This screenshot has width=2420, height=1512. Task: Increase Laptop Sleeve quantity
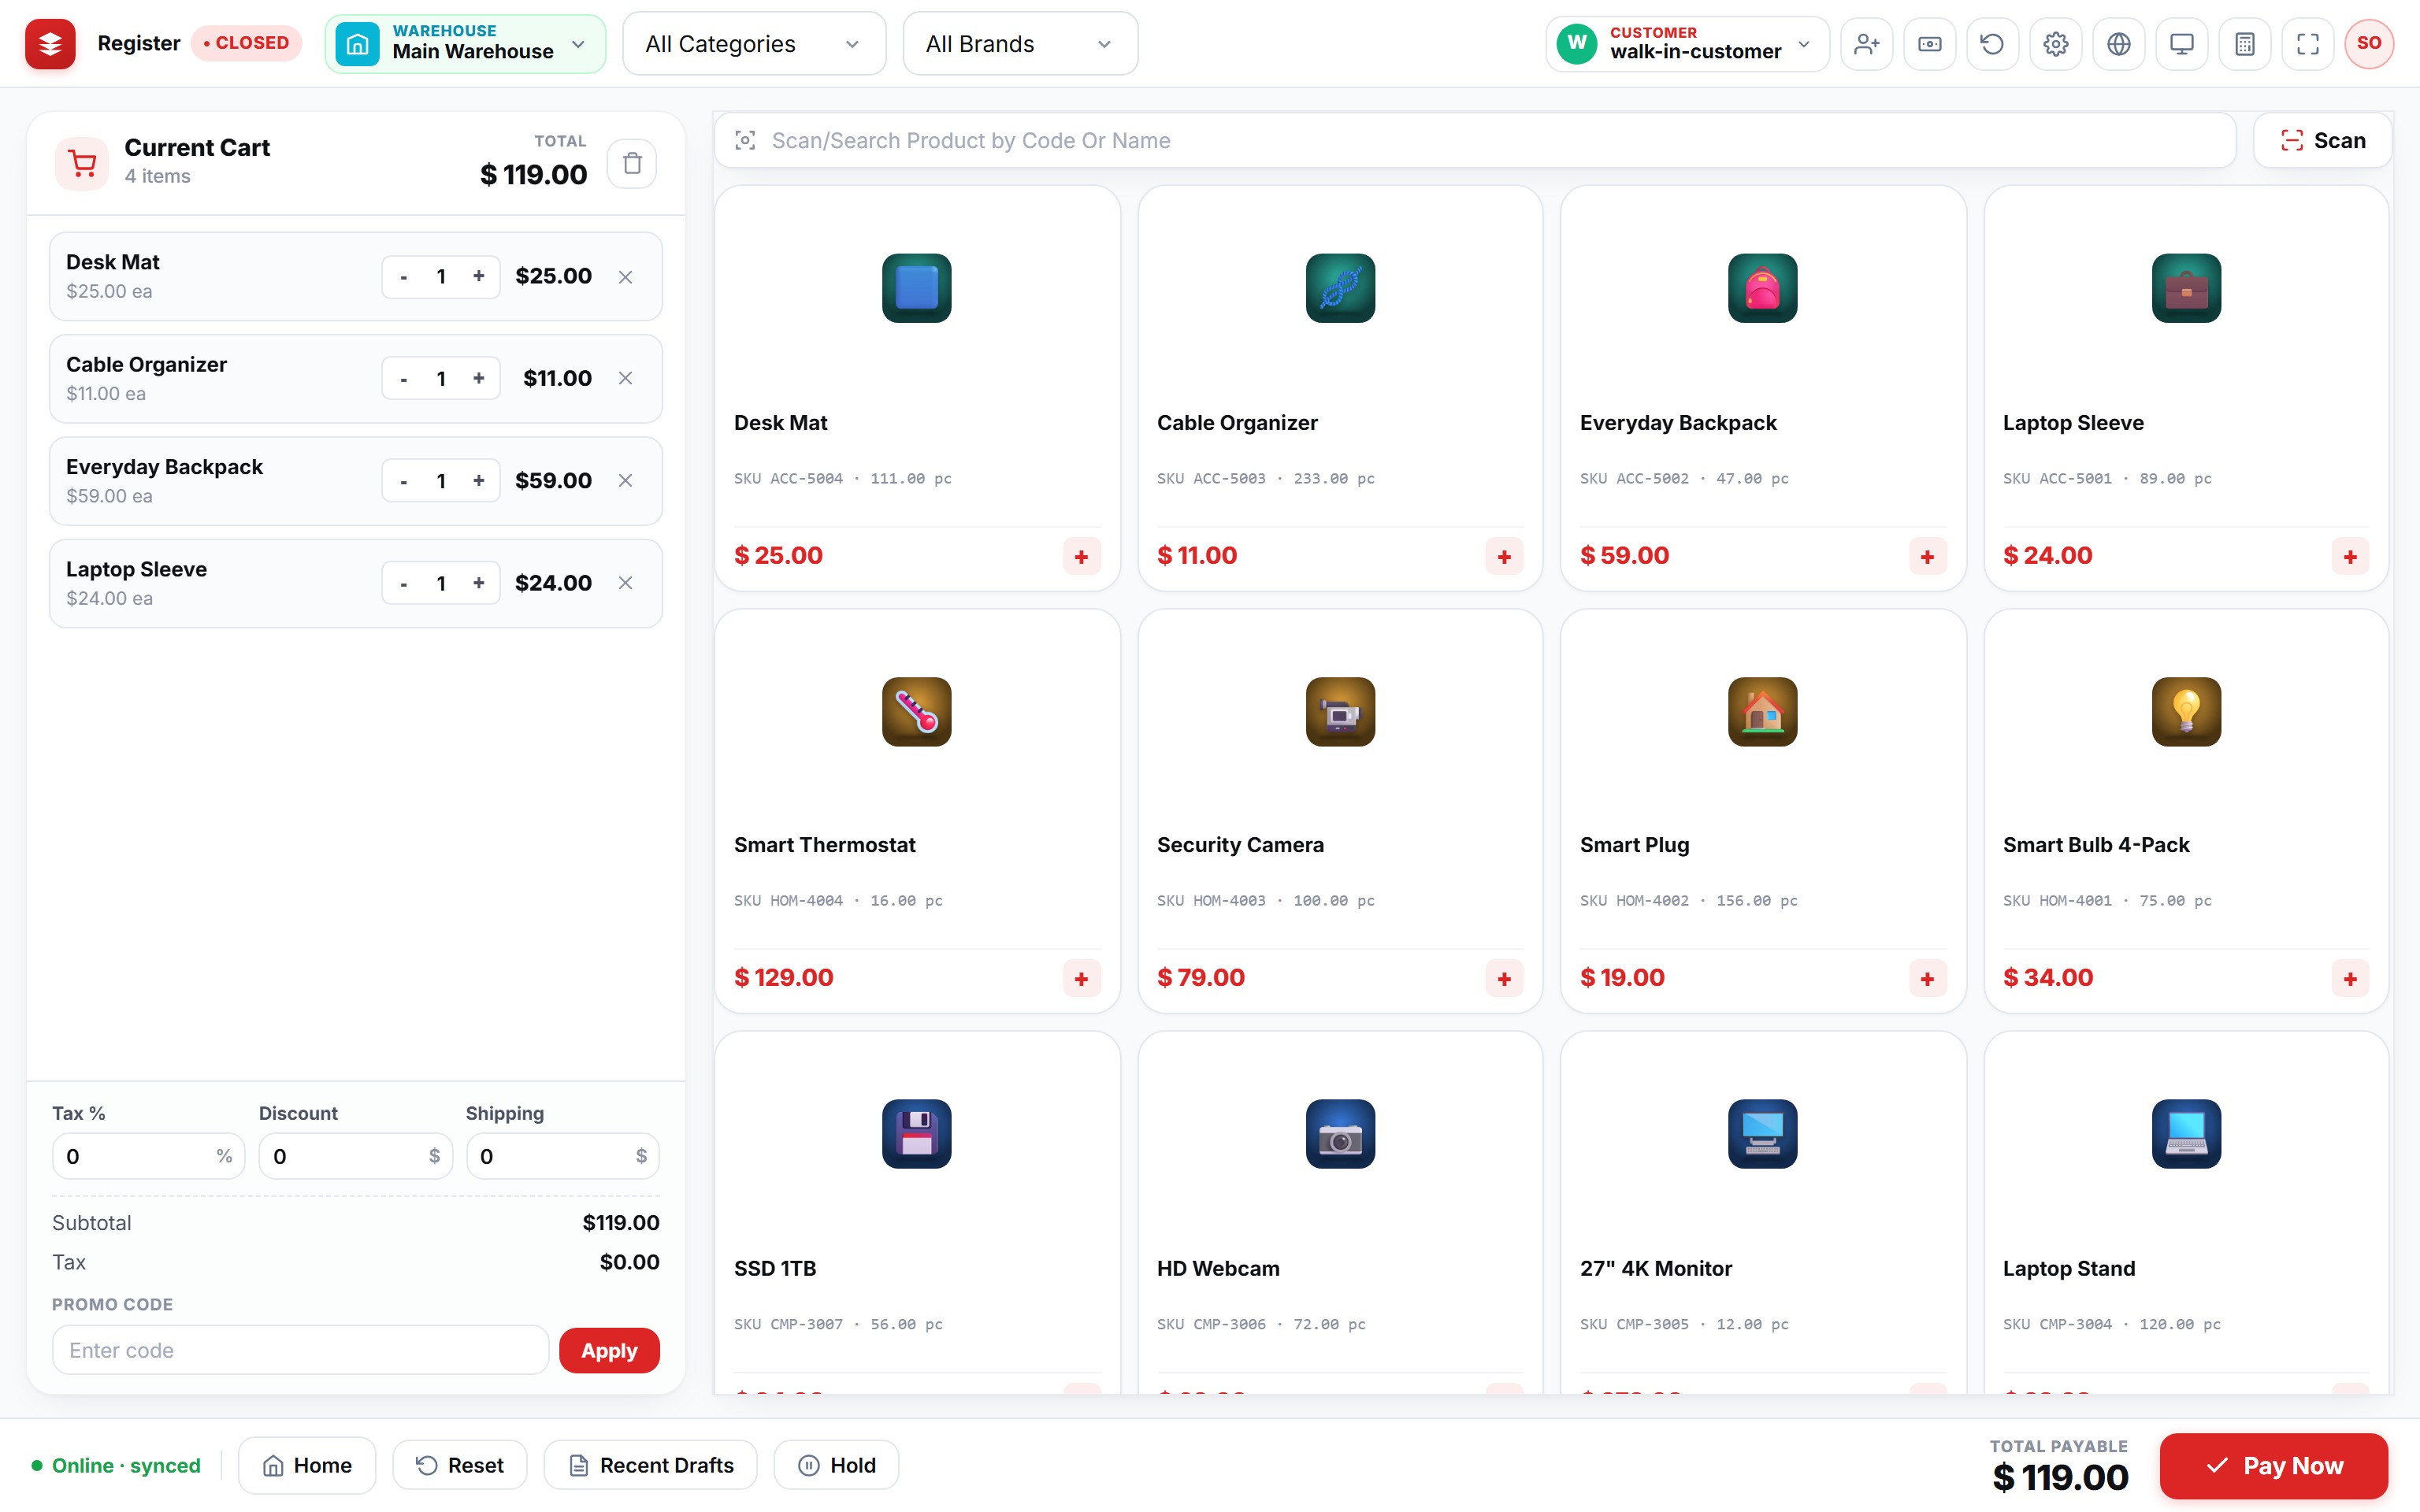pyautogui.click(x=479, y=583)
